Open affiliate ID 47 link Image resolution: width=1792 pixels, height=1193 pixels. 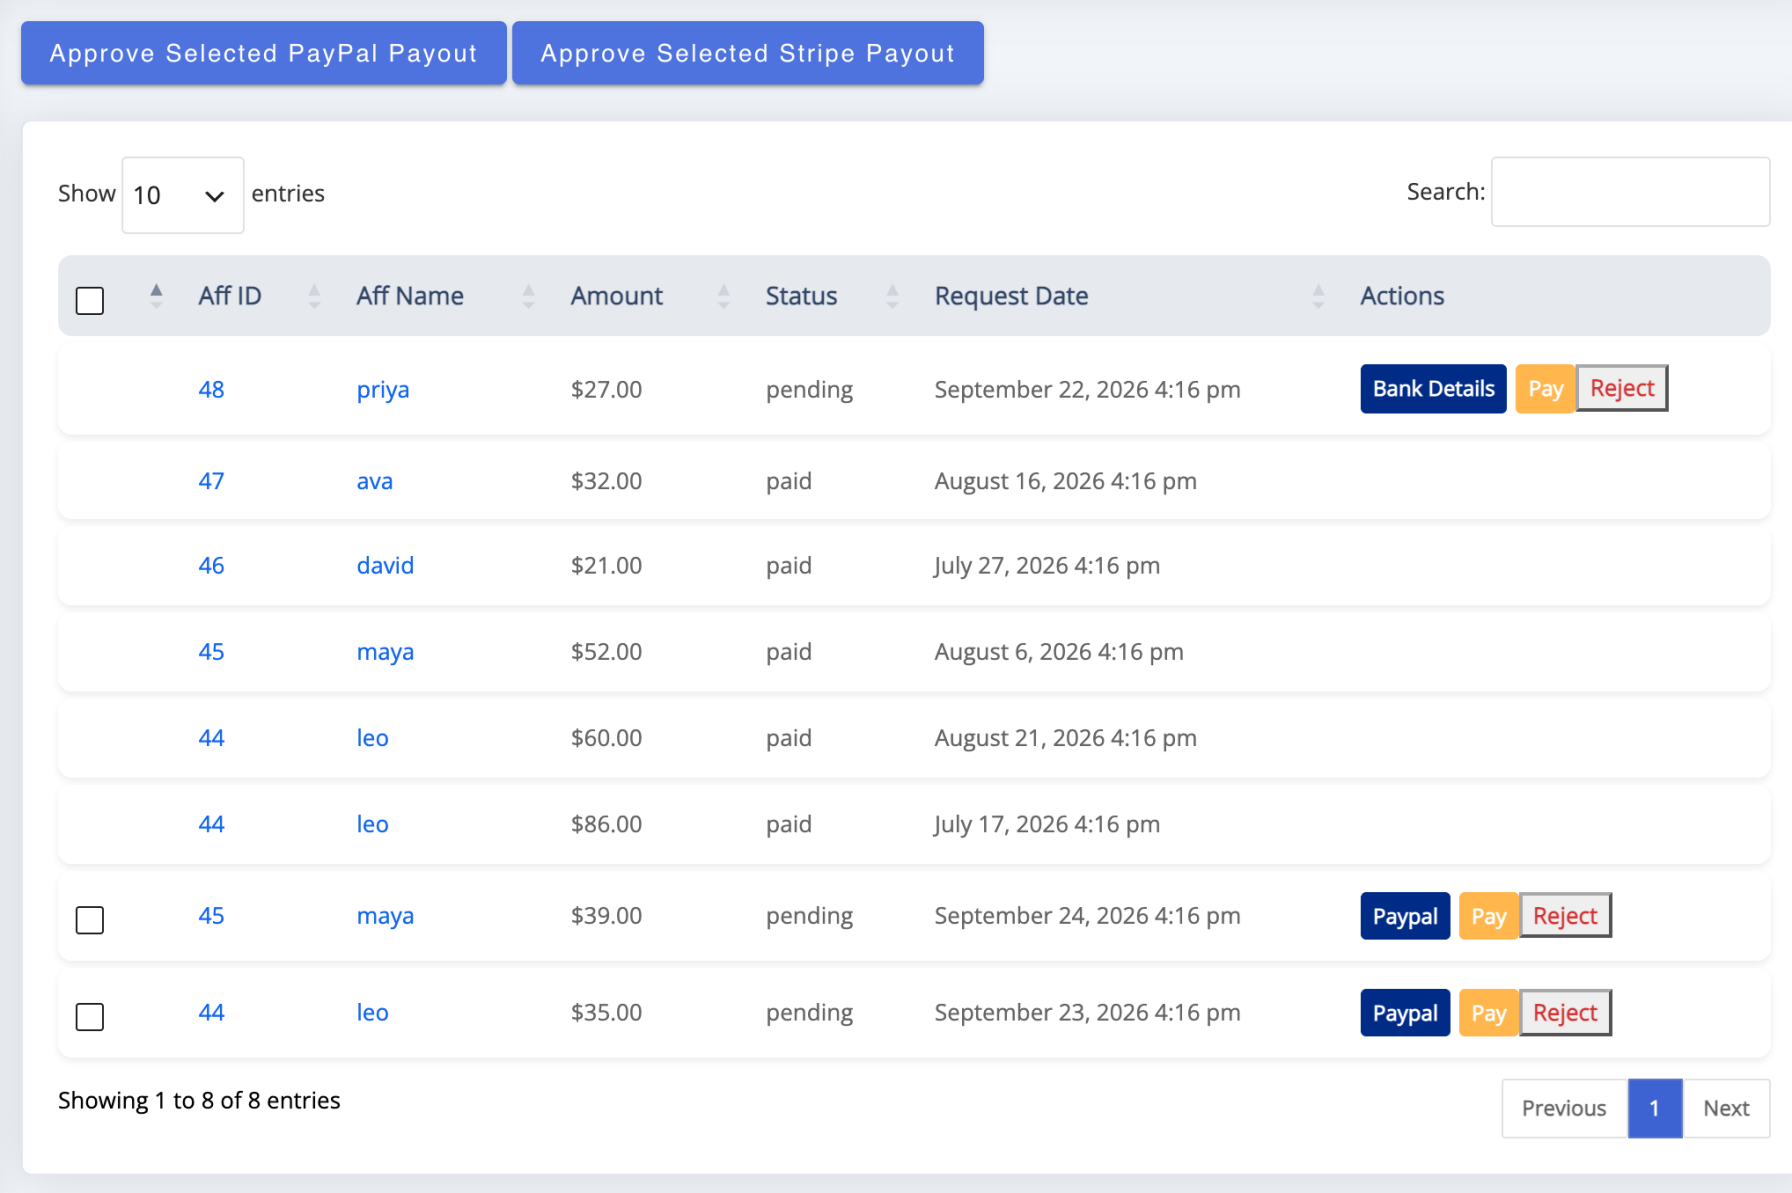[x=211, y=481]
